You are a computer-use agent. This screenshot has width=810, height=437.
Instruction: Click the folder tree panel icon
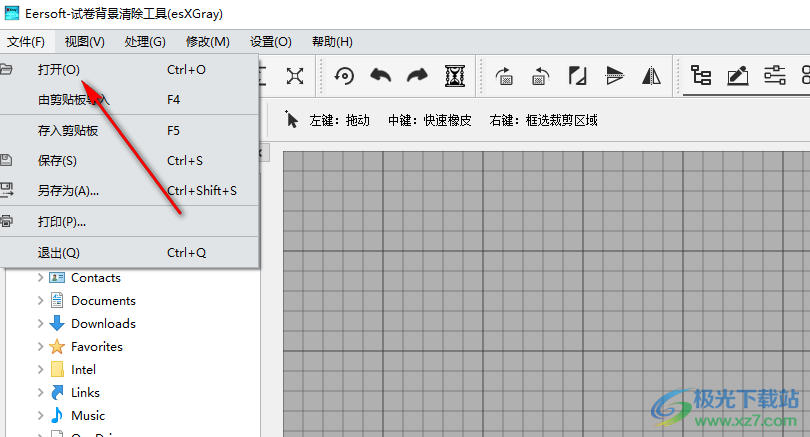pos(701,76)
